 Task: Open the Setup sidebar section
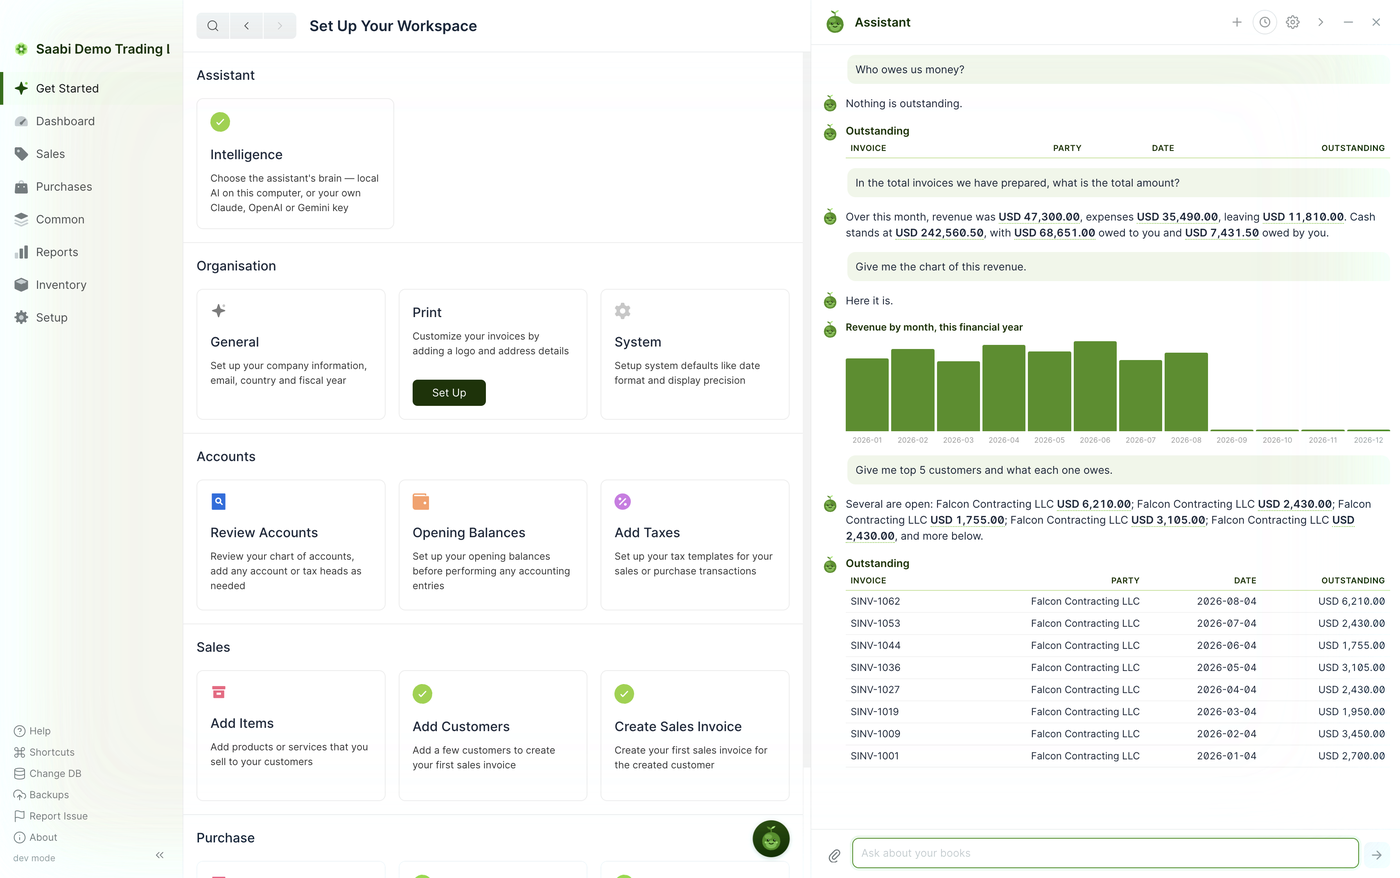[92, 318]
